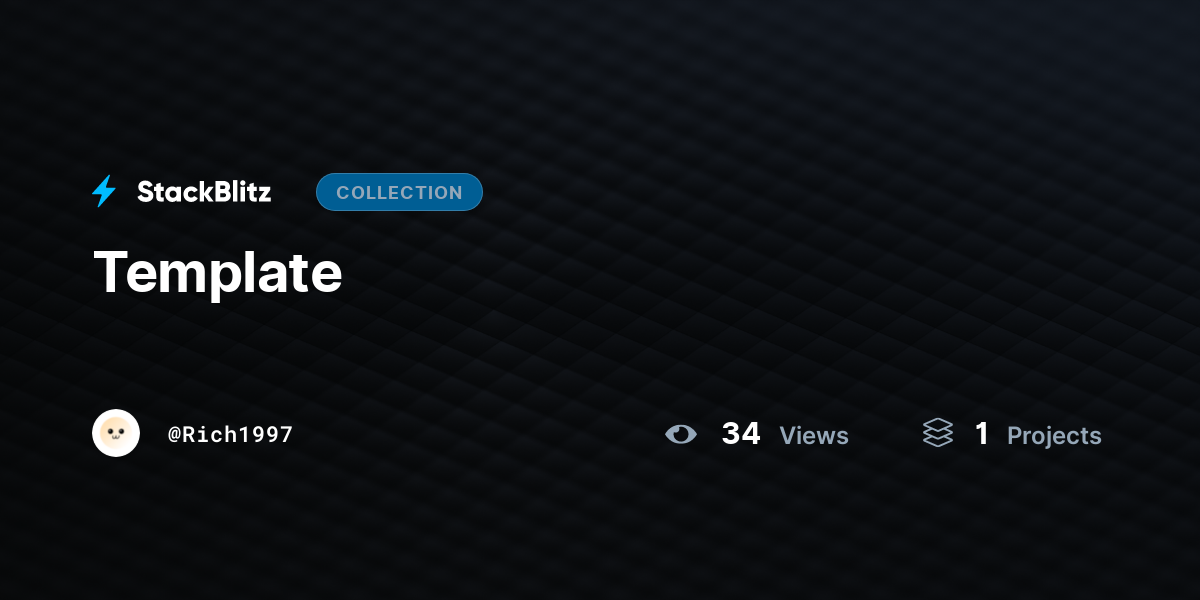Click the stacked layers projects icon

pos(938,433)
